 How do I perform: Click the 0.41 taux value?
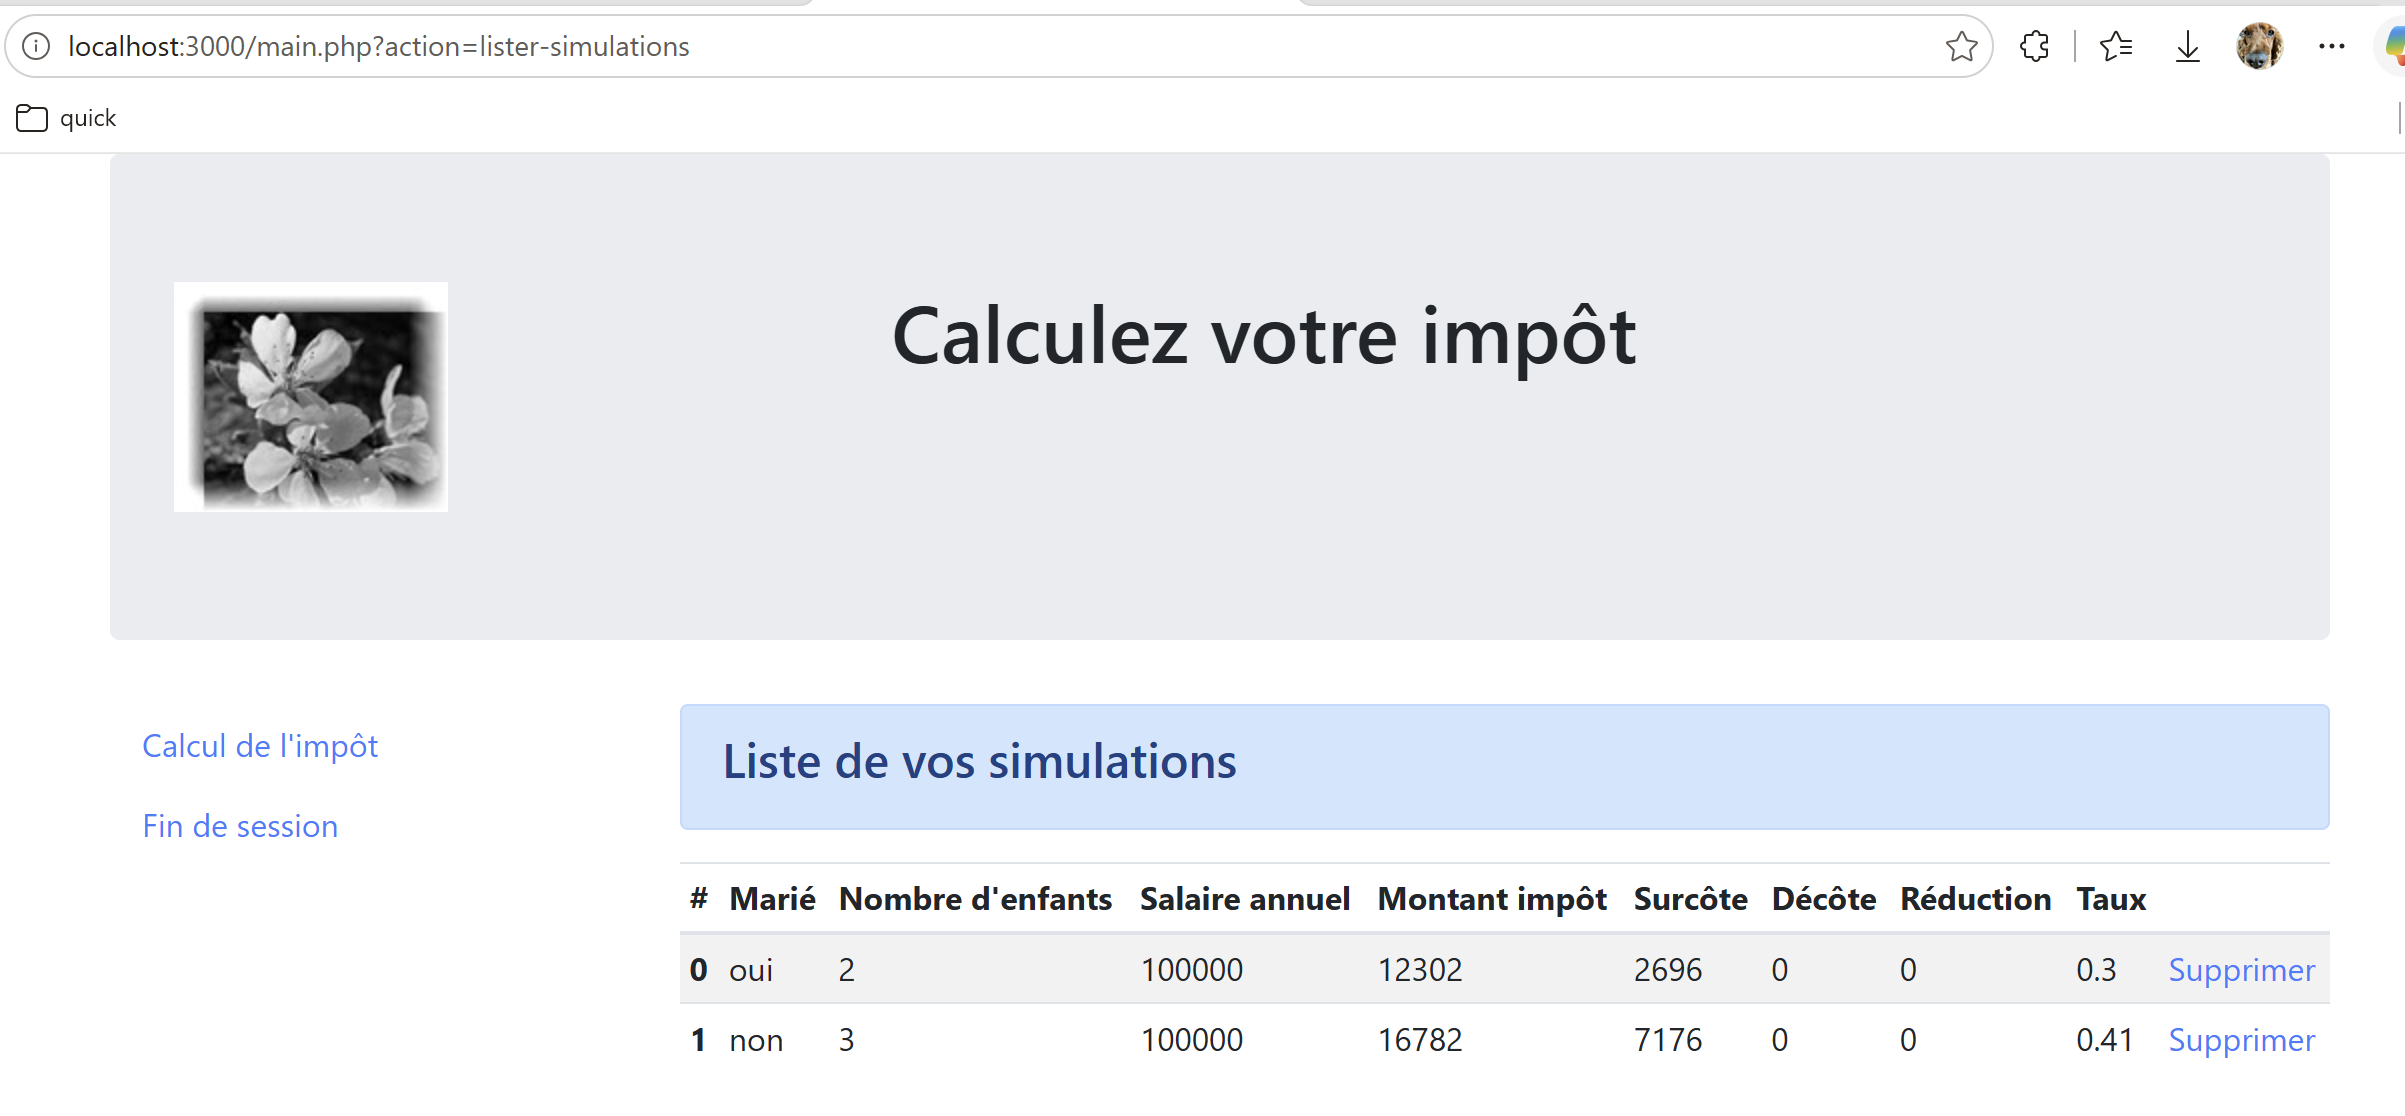click(x=2104, y=1040)
